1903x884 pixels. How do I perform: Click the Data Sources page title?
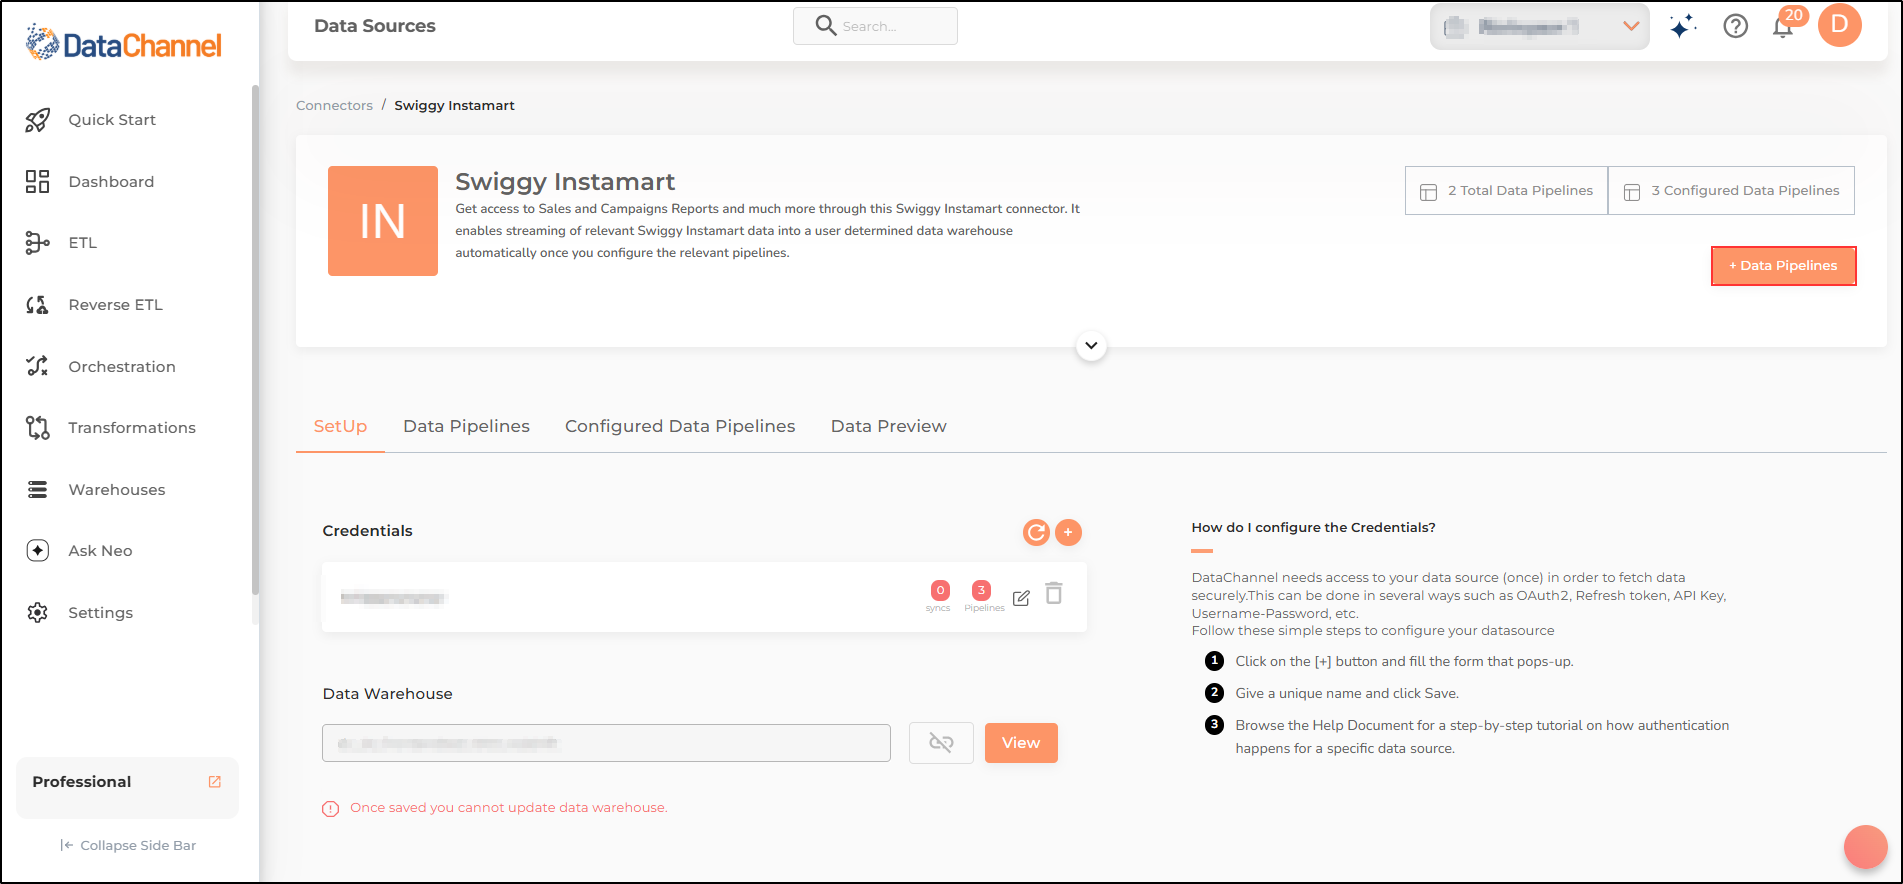tap(375, 26)
